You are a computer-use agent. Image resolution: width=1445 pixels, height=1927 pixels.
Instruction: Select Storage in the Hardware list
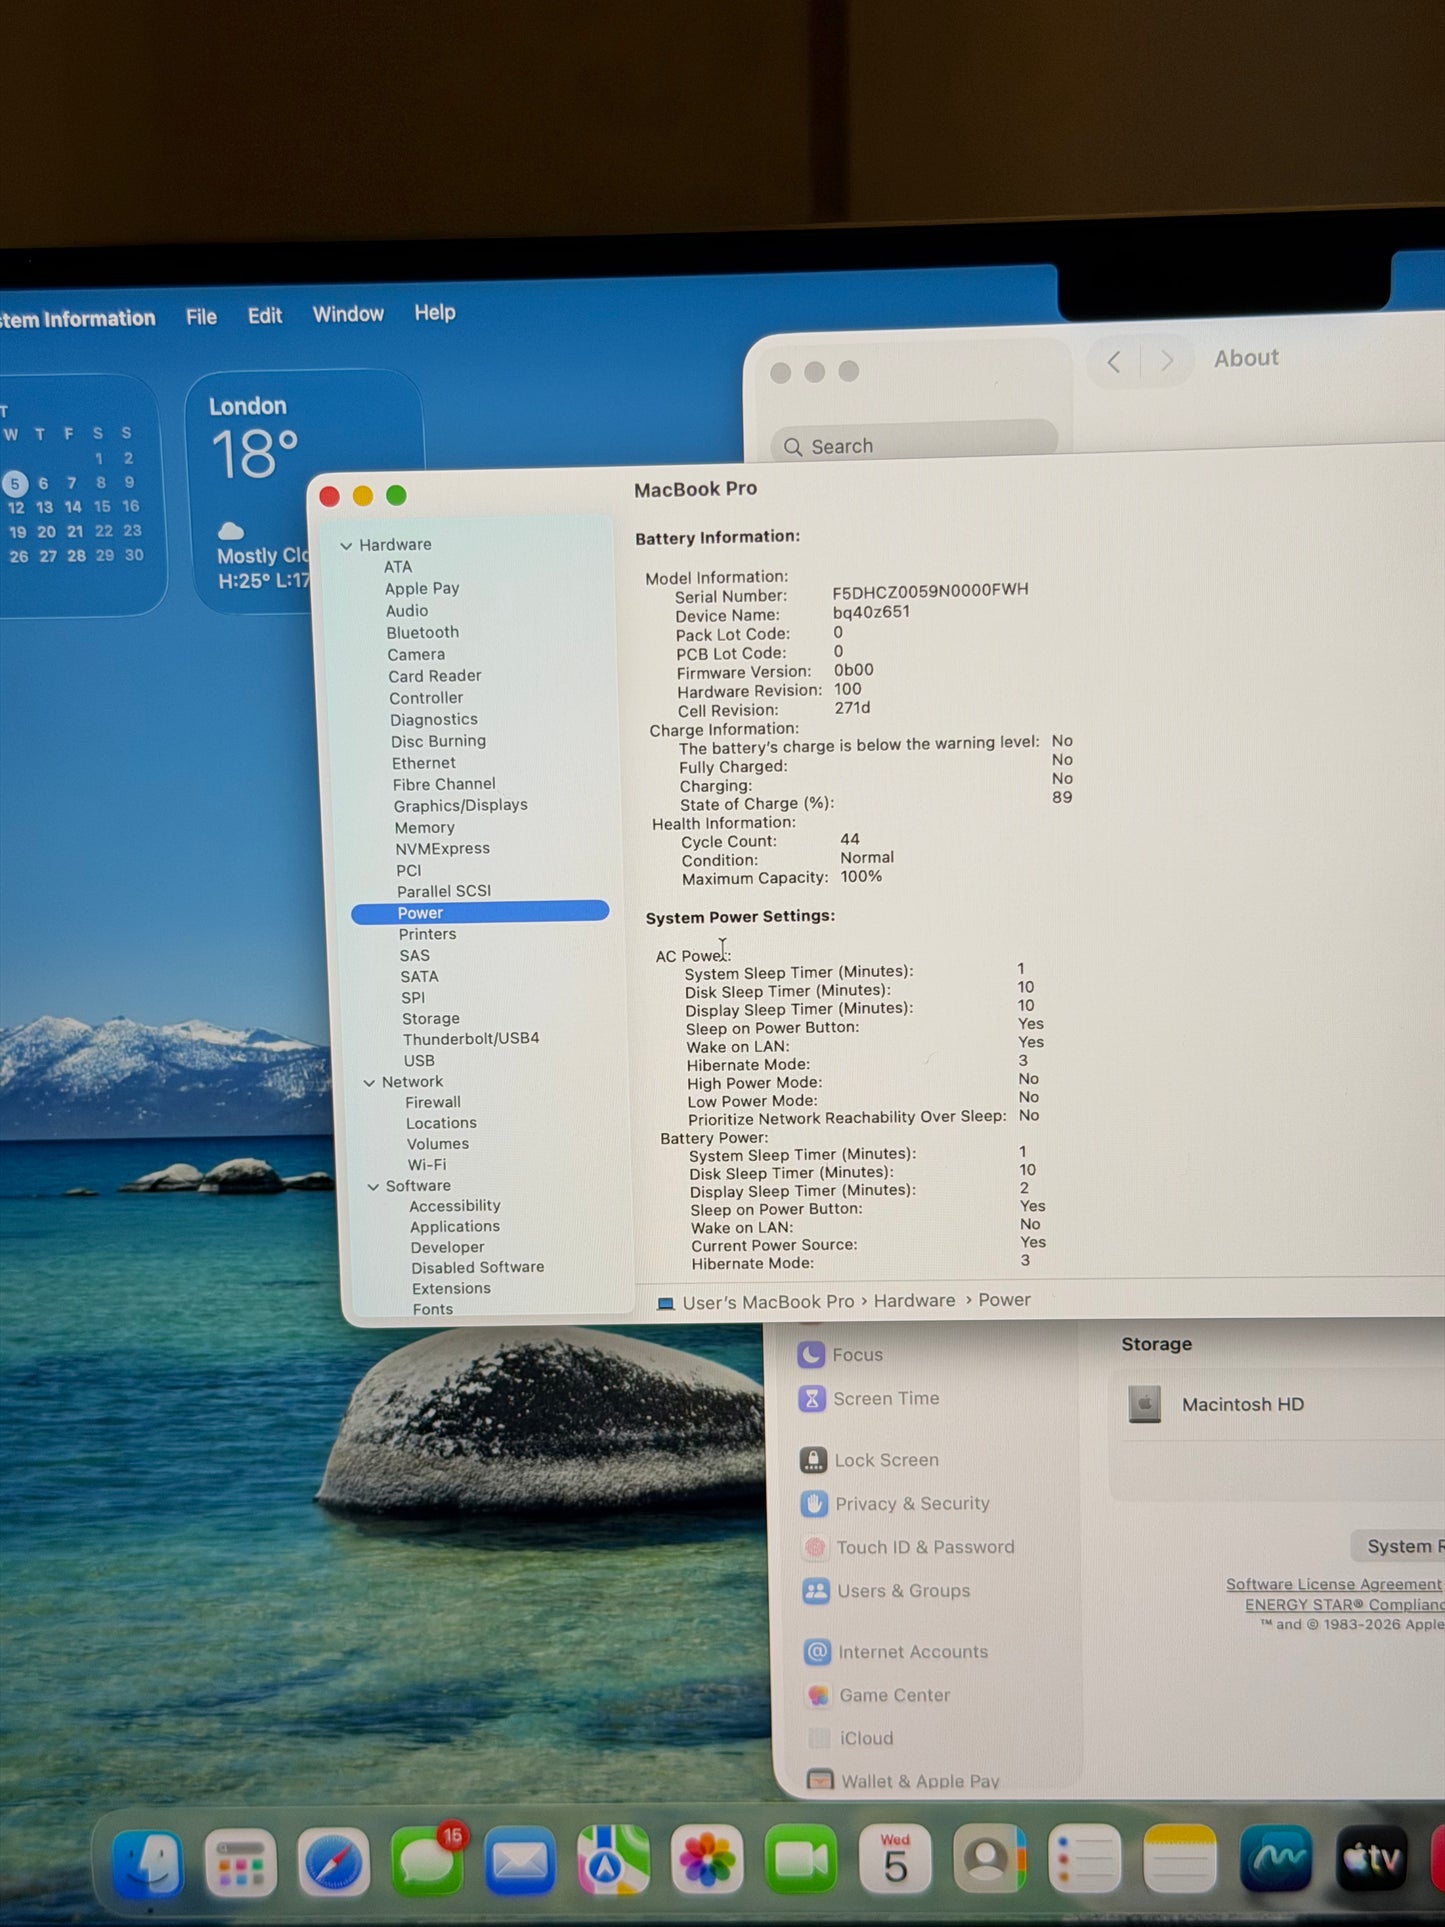click(431, 1019)
